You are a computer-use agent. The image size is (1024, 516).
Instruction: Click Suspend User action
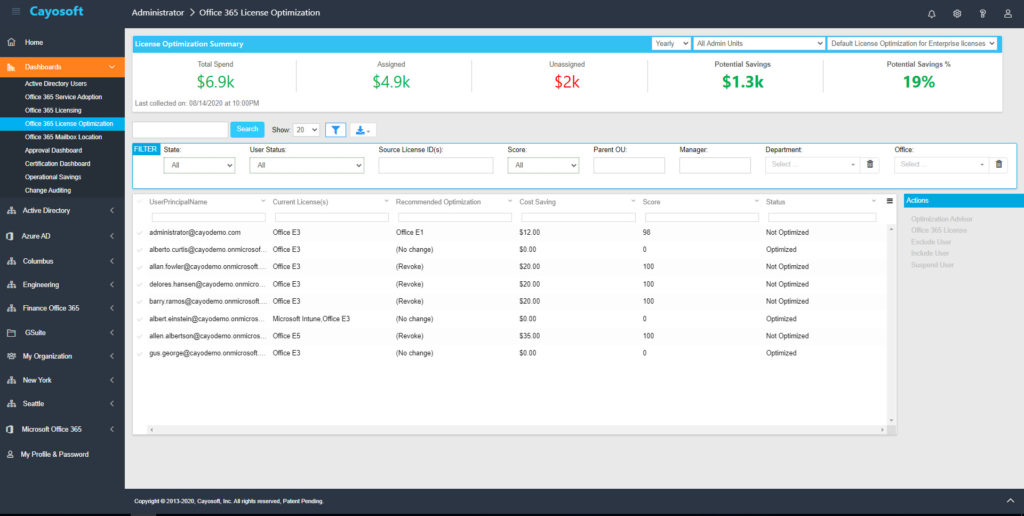click(x=932, y=265)
